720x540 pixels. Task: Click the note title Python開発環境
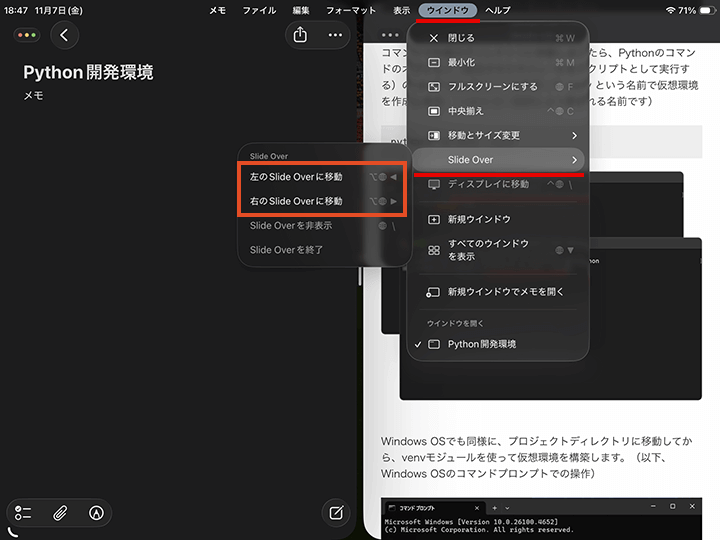[88, 73]
